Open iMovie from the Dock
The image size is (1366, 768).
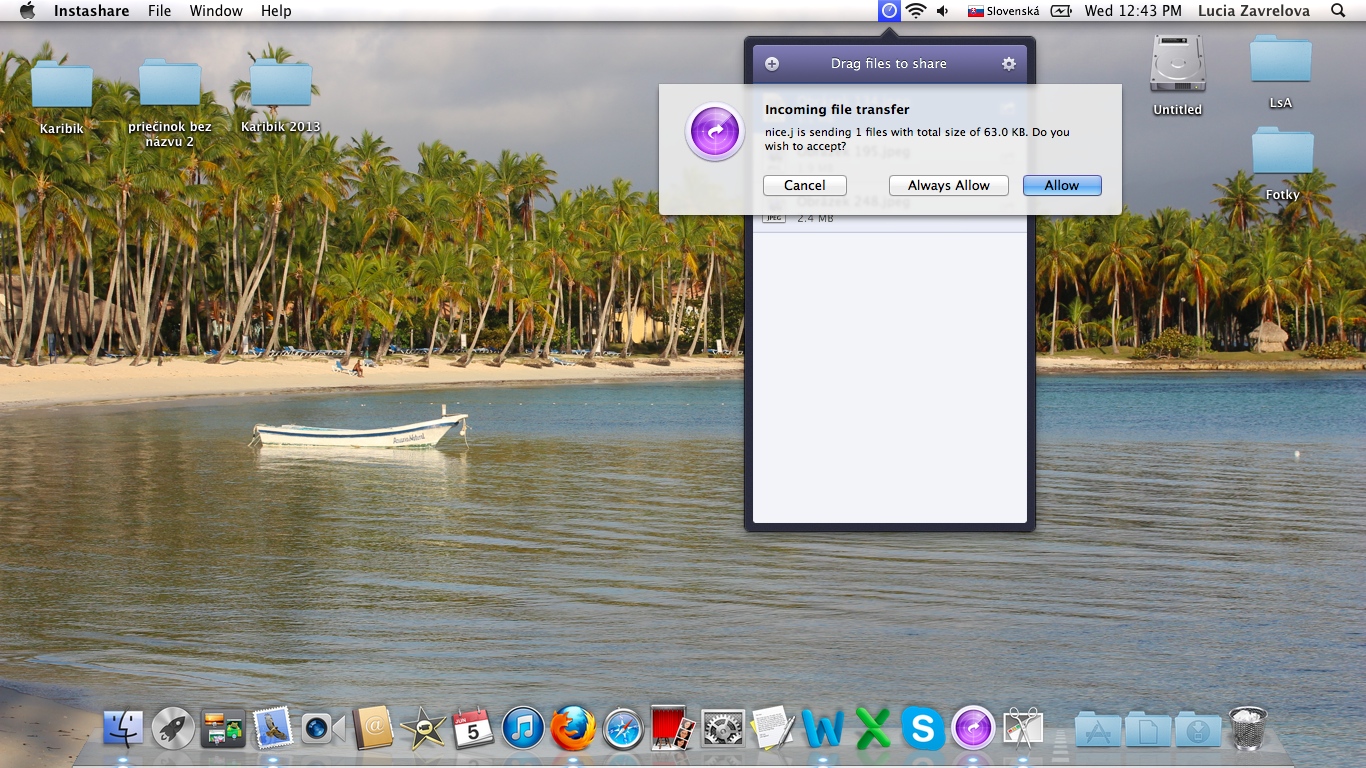point(422,728)
